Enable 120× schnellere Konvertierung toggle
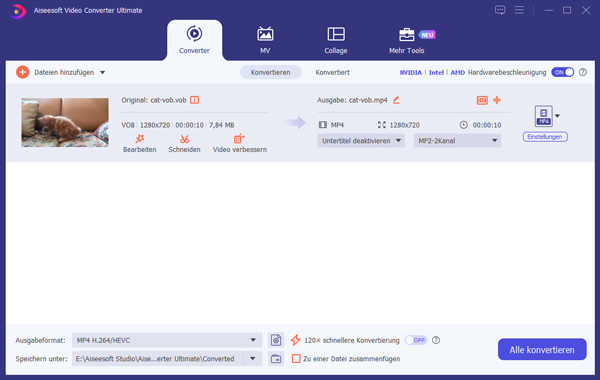The image size is (600, 380). [416, 340]
